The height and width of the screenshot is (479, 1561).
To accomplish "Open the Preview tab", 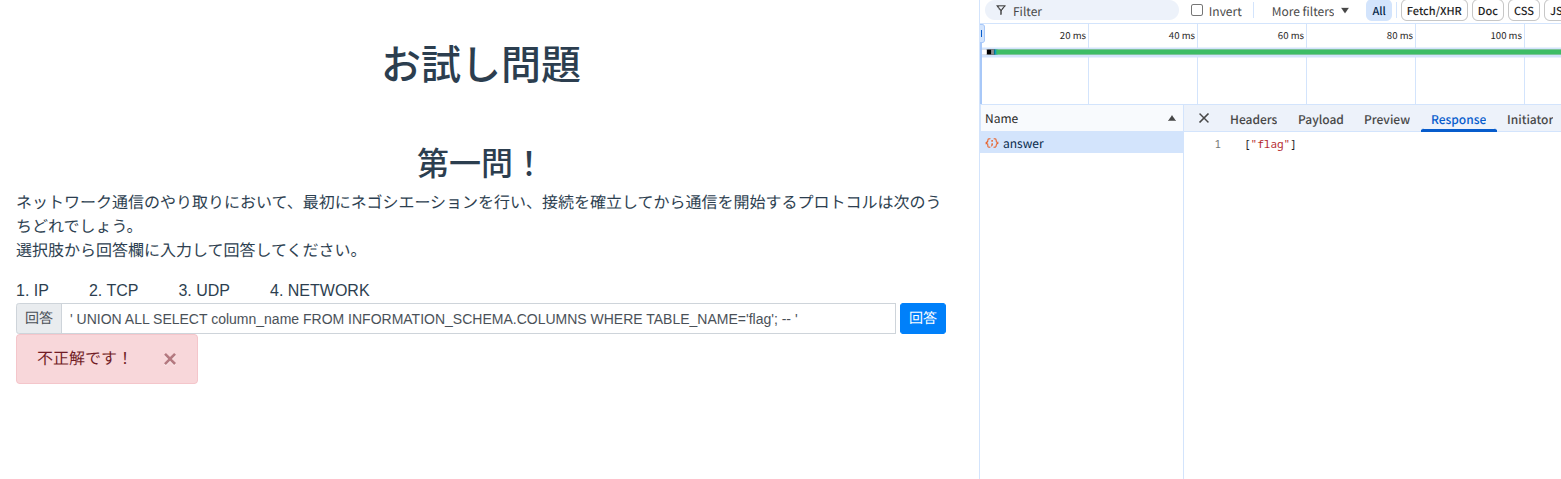I will click(x=1386, y=120).
